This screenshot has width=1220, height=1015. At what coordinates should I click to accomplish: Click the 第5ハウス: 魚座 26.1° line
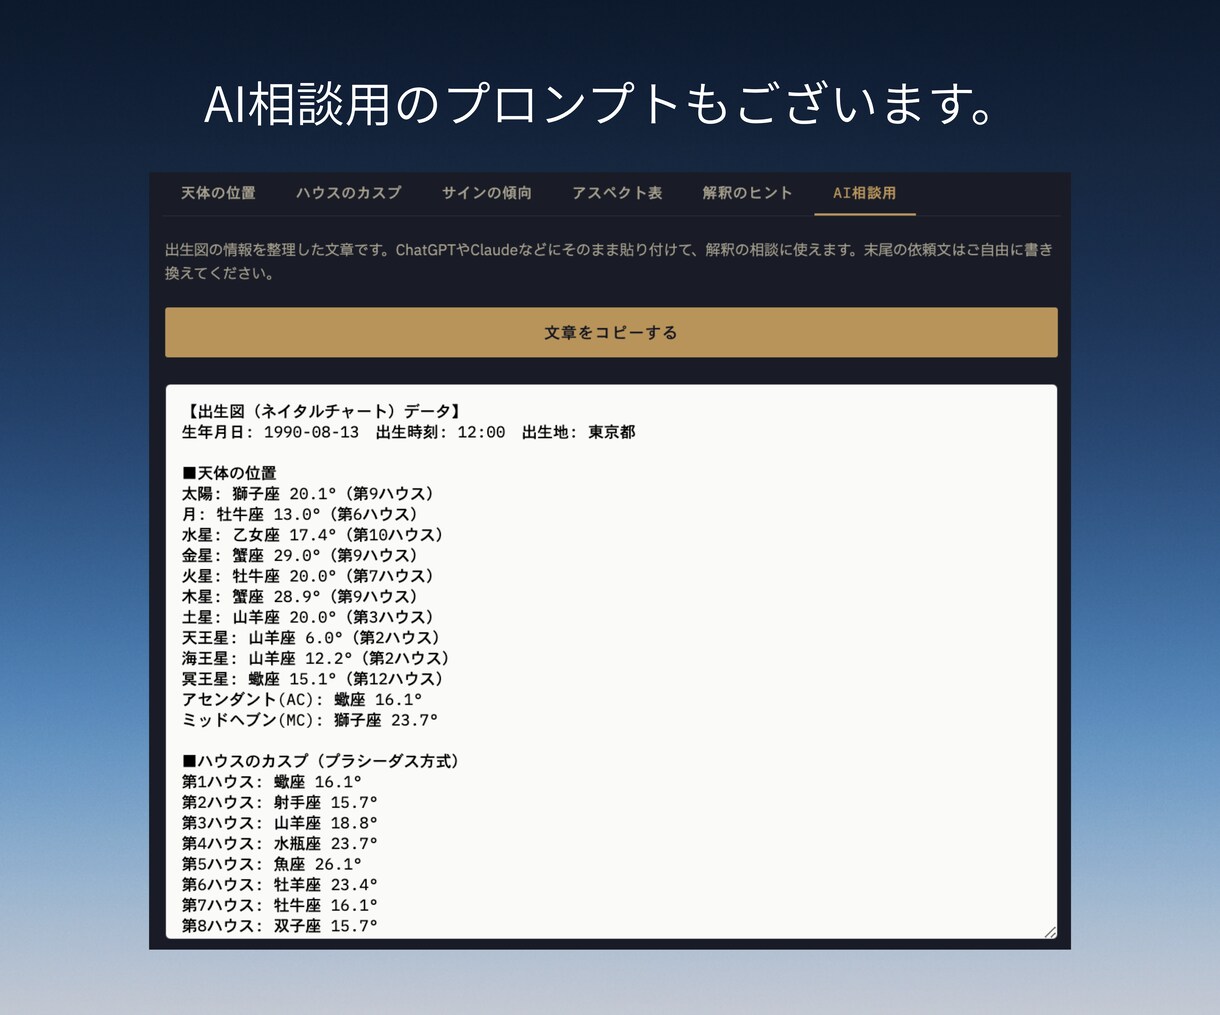[x=272, y=864]
